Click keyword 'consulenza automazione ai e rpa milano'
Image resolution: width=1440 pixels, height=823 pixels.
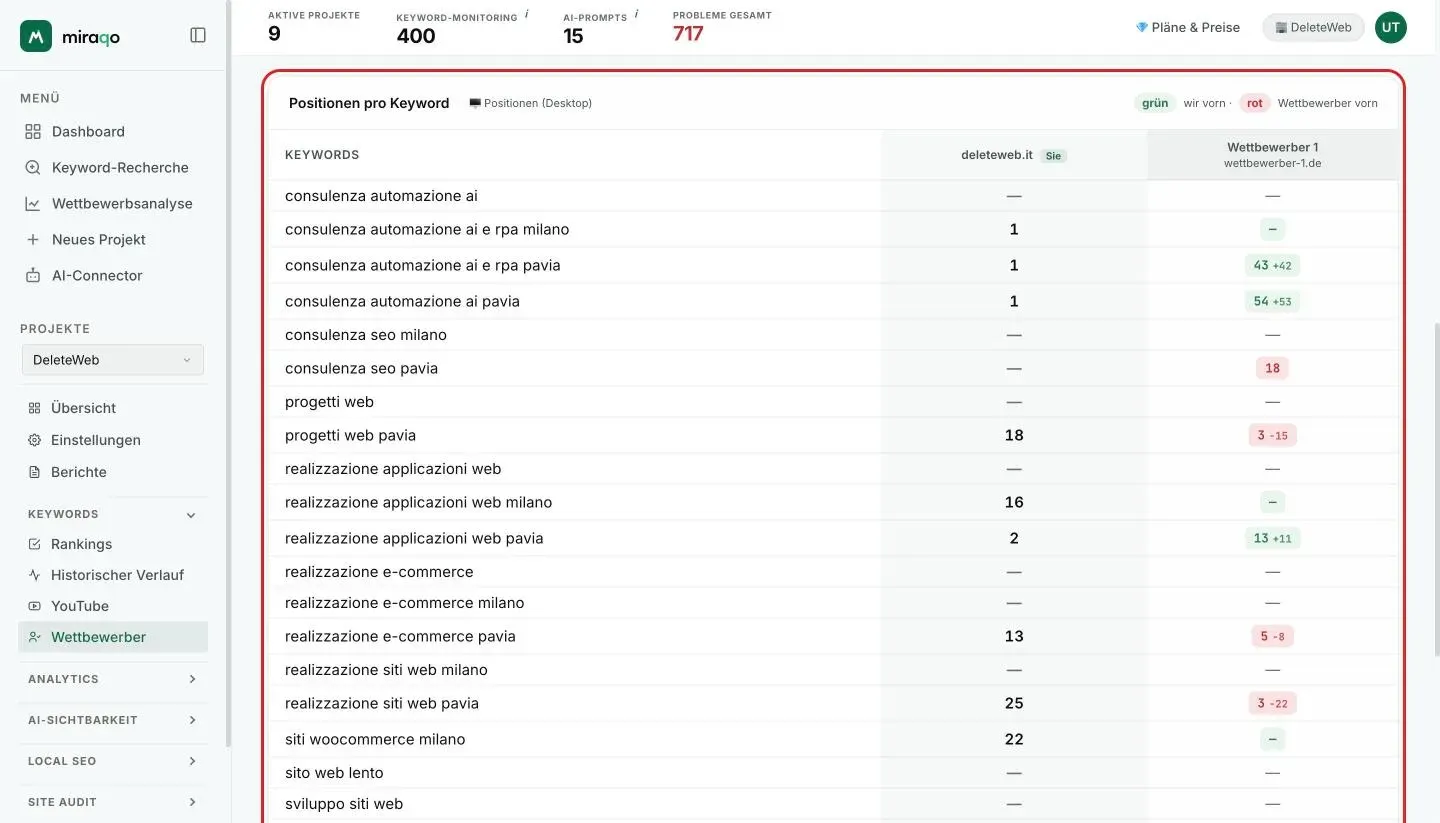click(427, 229)
